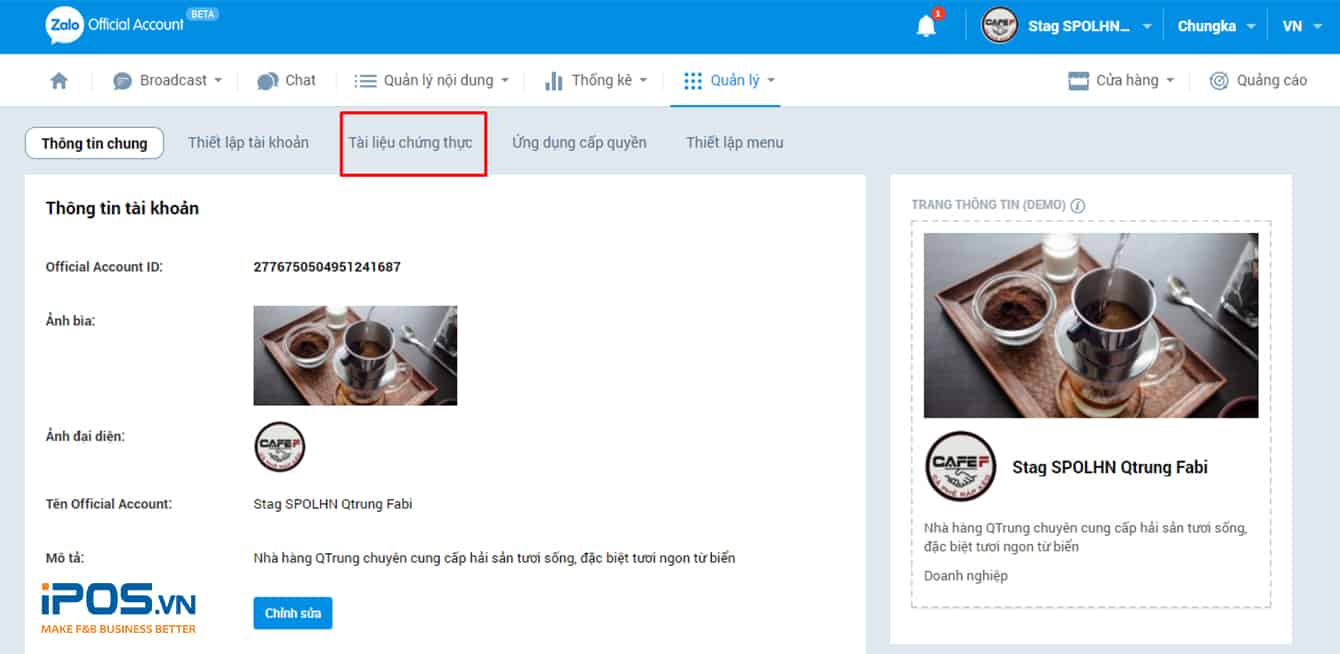Screen dimensions: 1340x654
Task: Open the Thiết lập tài khoản tab
Action: (x=248, y=142)
